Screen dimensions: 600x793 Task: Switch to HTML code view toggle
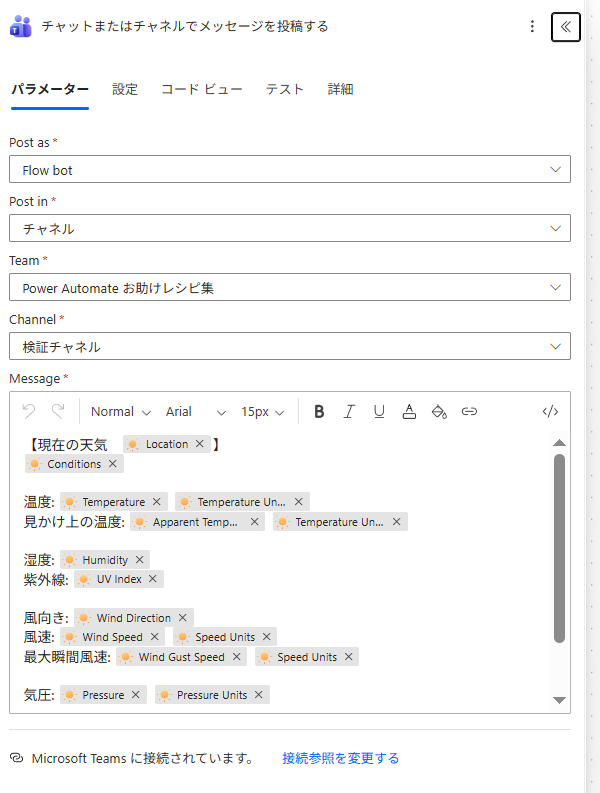549,411
